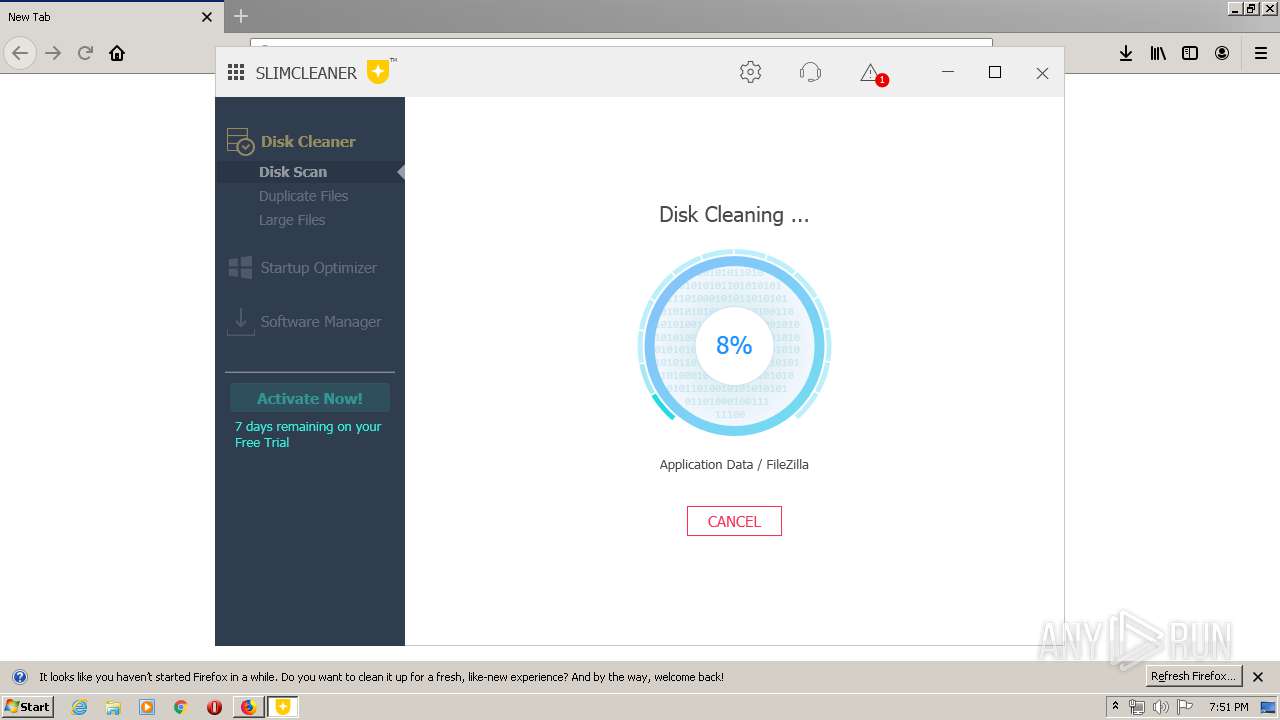Open File Explorer from taskbar
This screenshot has height=720, width=1280.
(x=113, y=707)
